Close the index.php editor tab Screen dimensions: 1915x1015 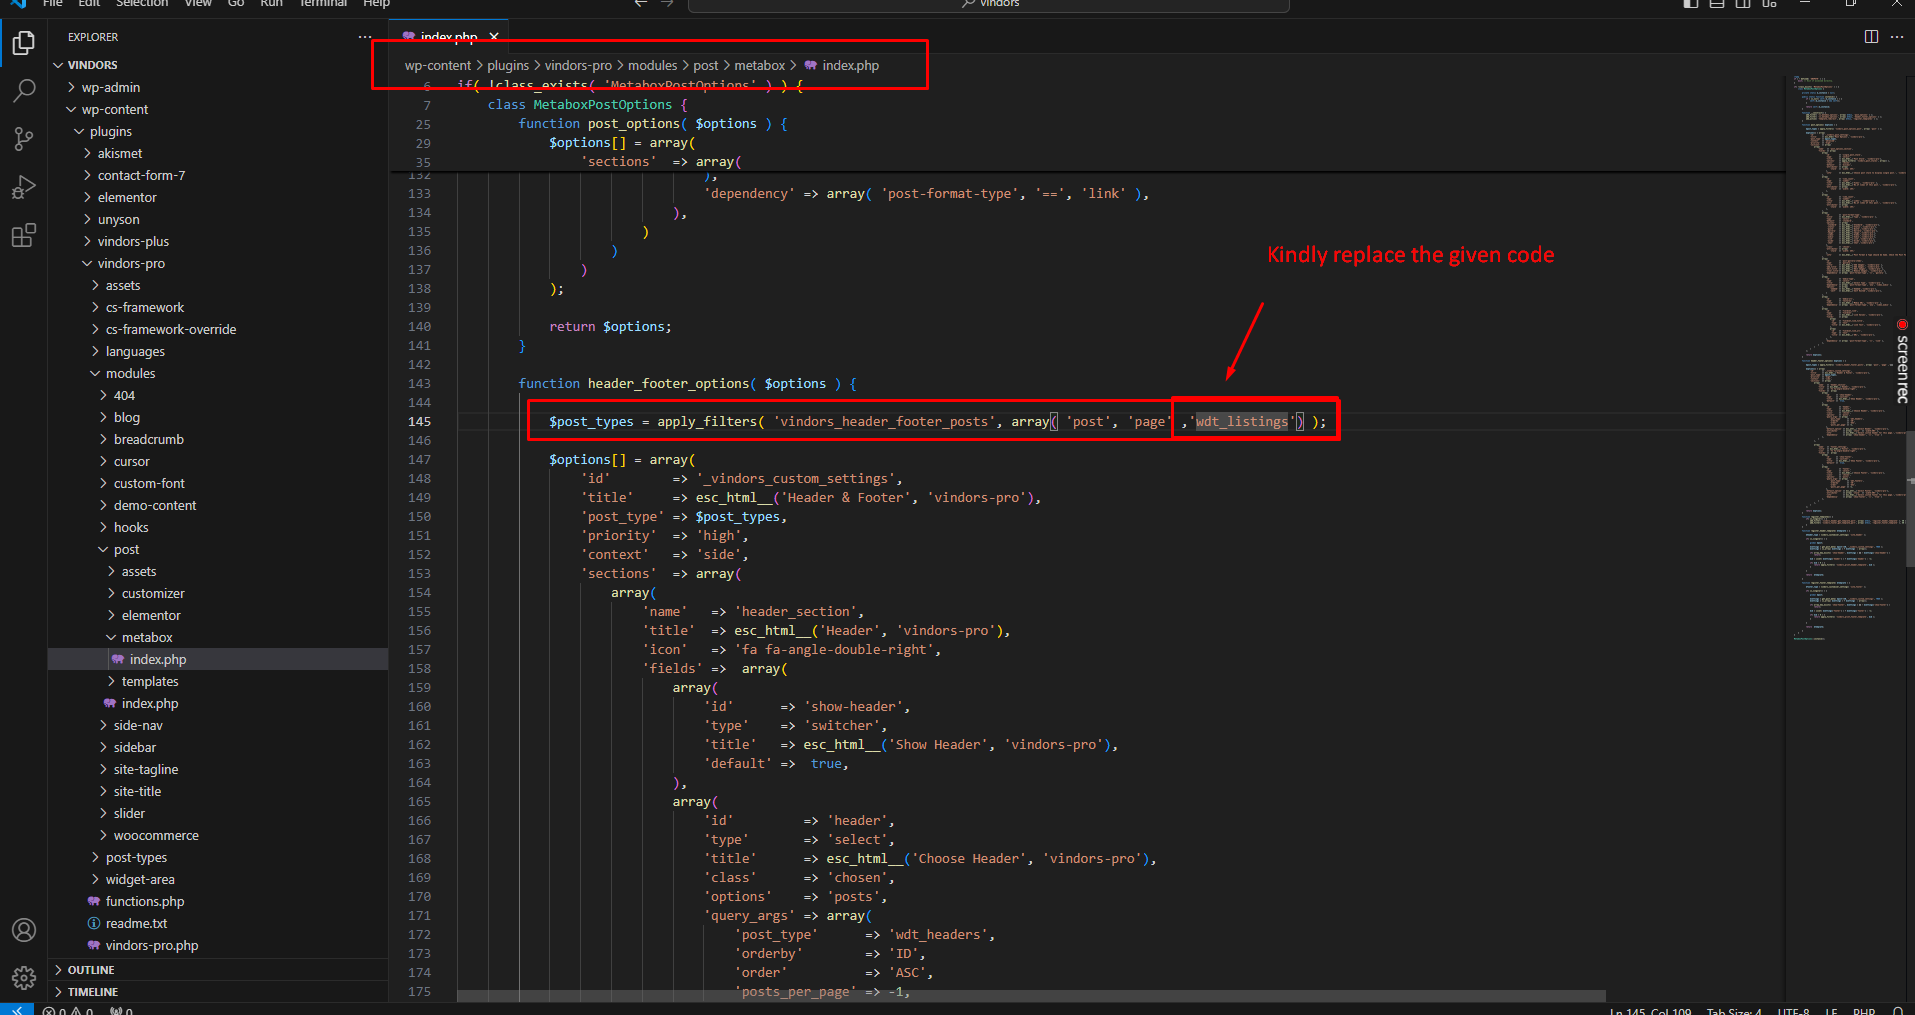494,37
